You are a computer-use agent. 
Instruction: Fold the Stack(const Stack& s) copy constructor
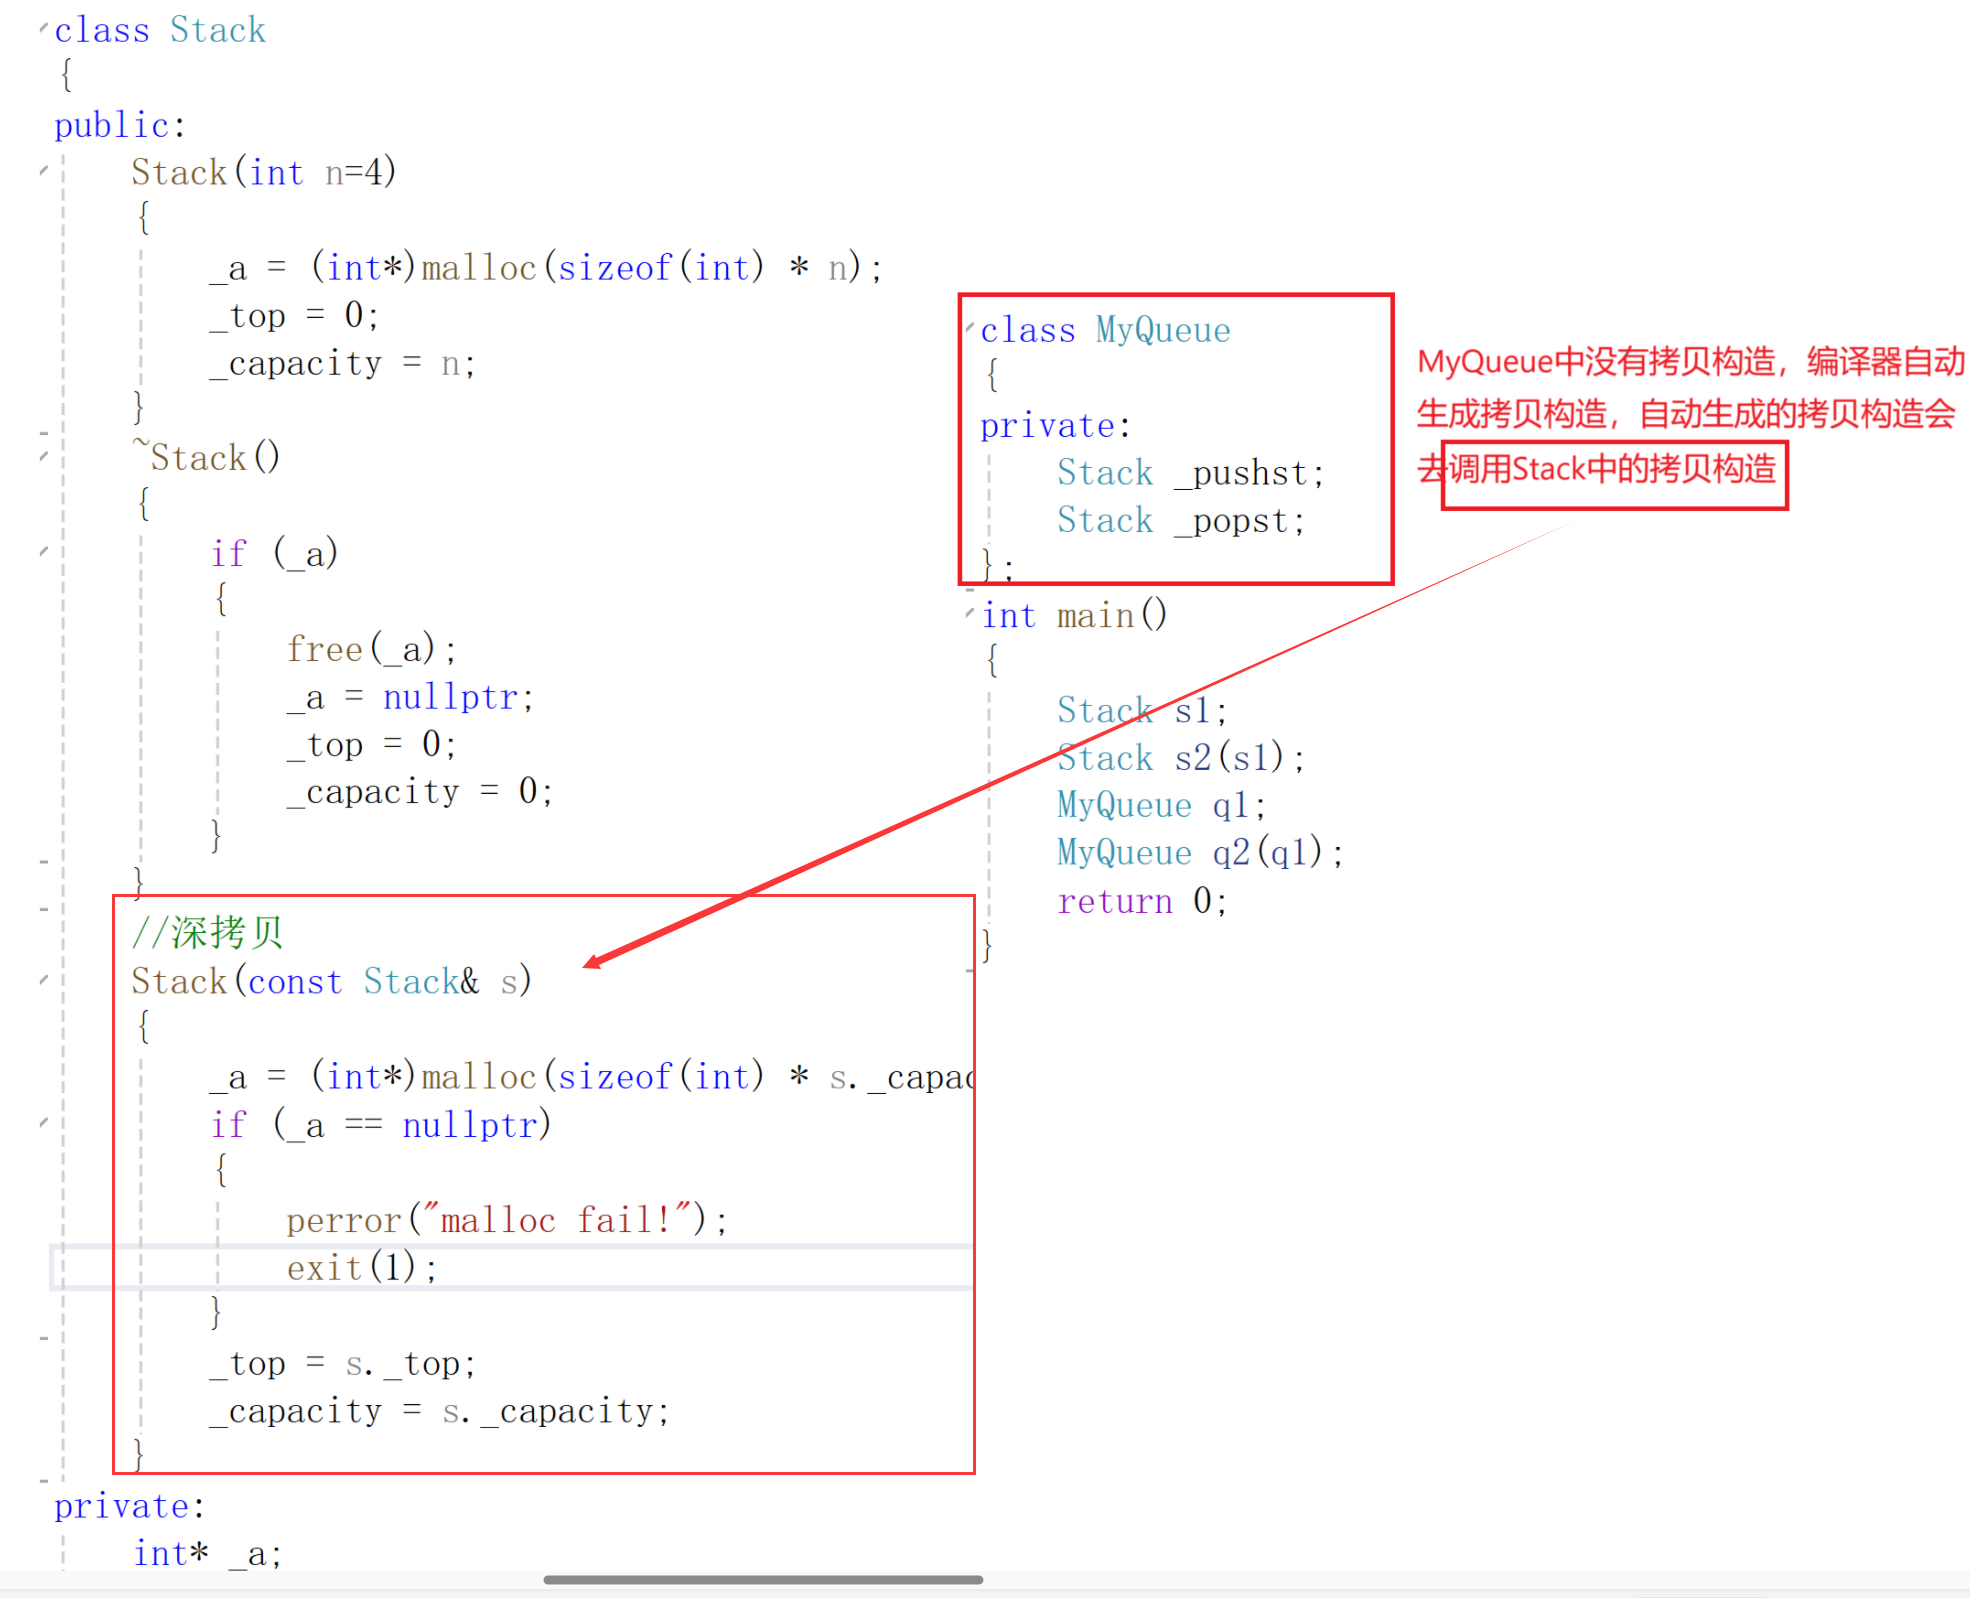coord(43,980)
